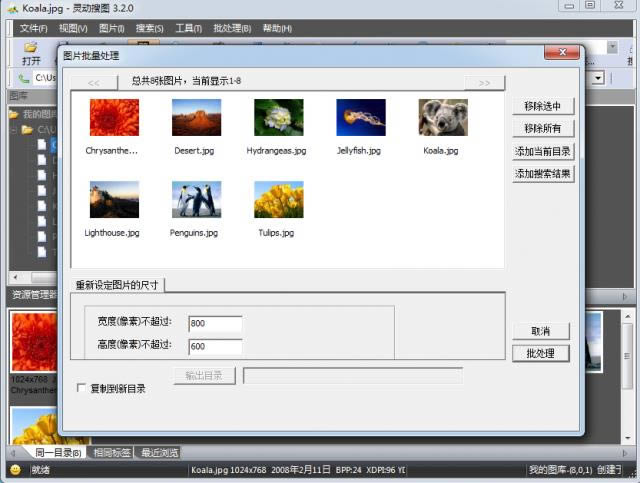This screenshot has width=640, height=483.
Task: Go to next page with >> button
Action: point(484,83)
